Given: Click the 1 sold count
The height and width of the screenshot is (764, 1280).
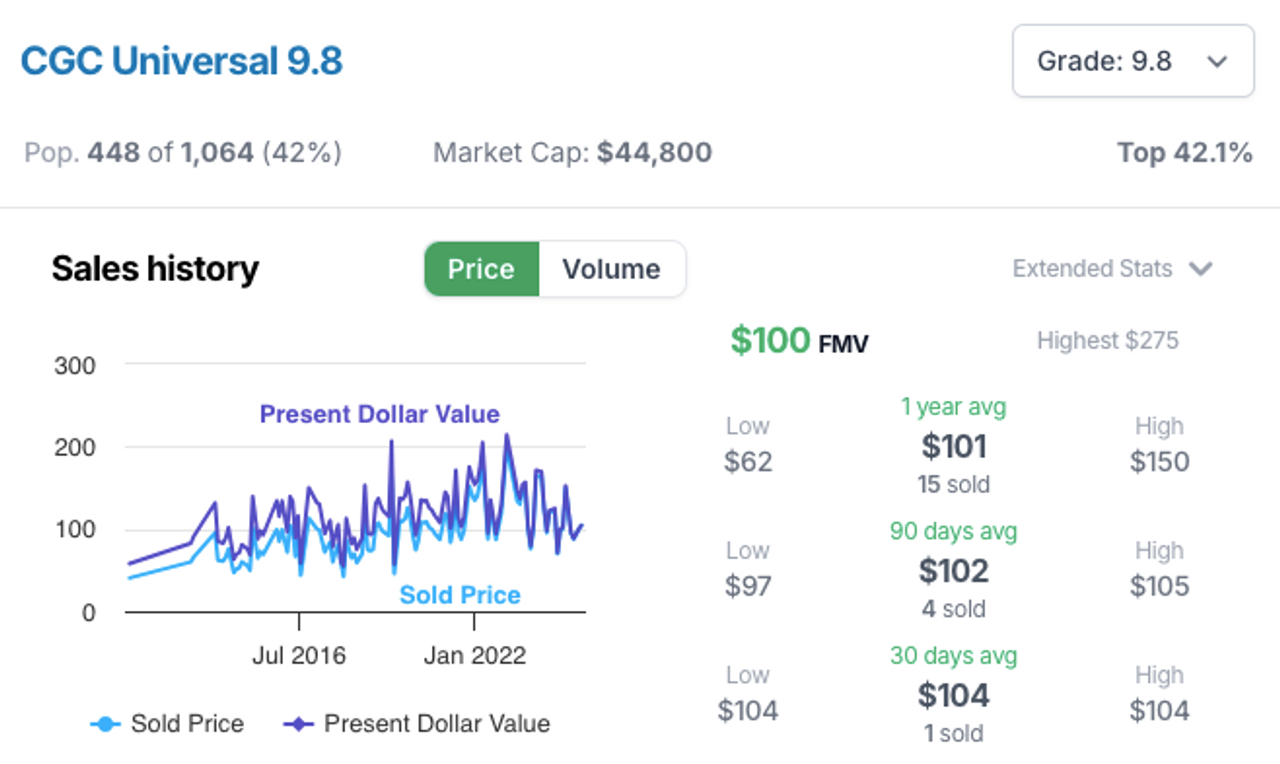Looking at the screenshot, I should (x=953, y=734).
